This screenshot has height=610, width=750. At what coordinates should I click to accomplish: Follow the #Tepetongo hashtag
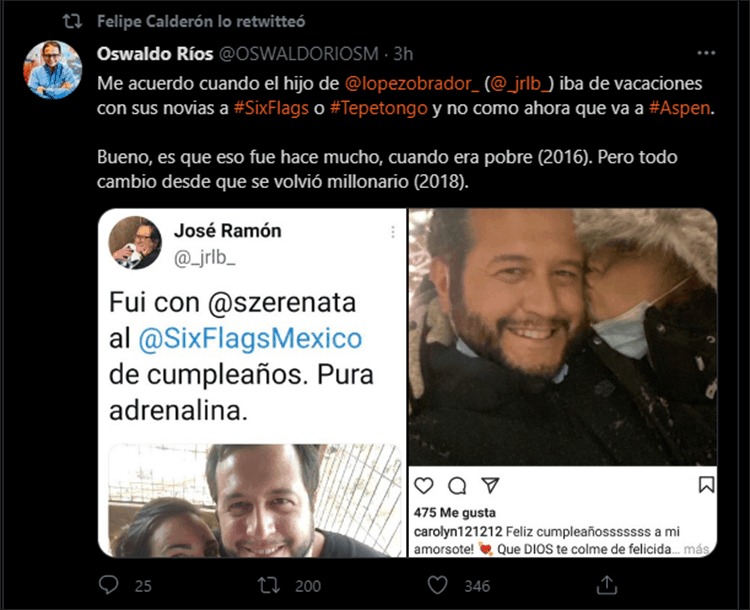click(378, 109)
